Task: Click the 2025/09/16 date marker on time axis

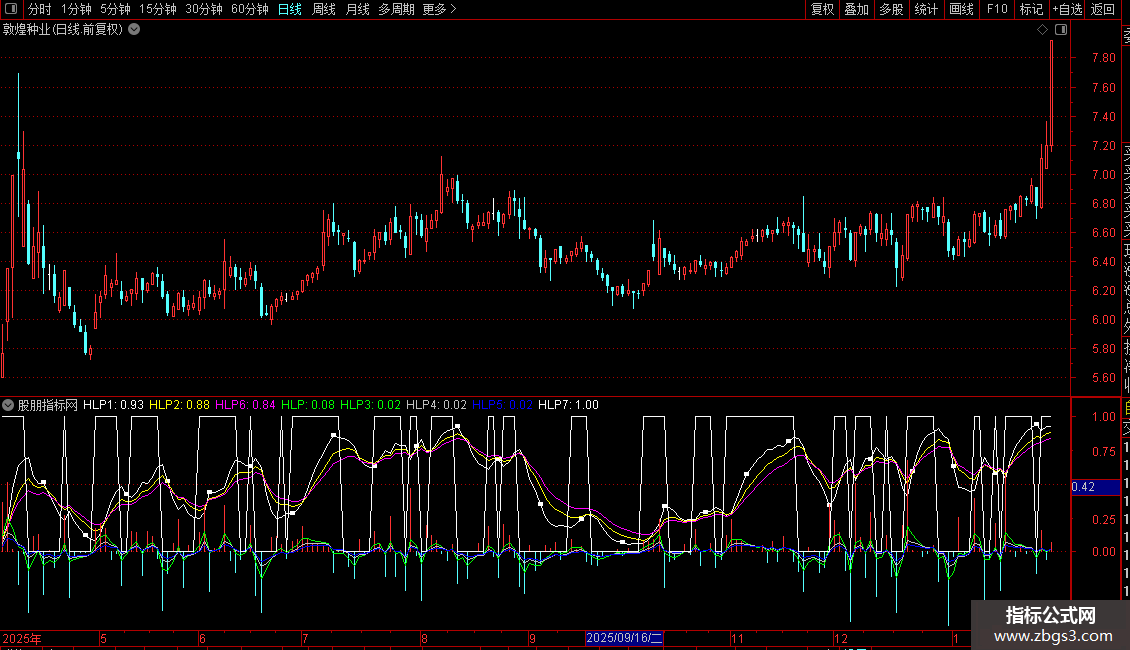Action: point(624,638)
